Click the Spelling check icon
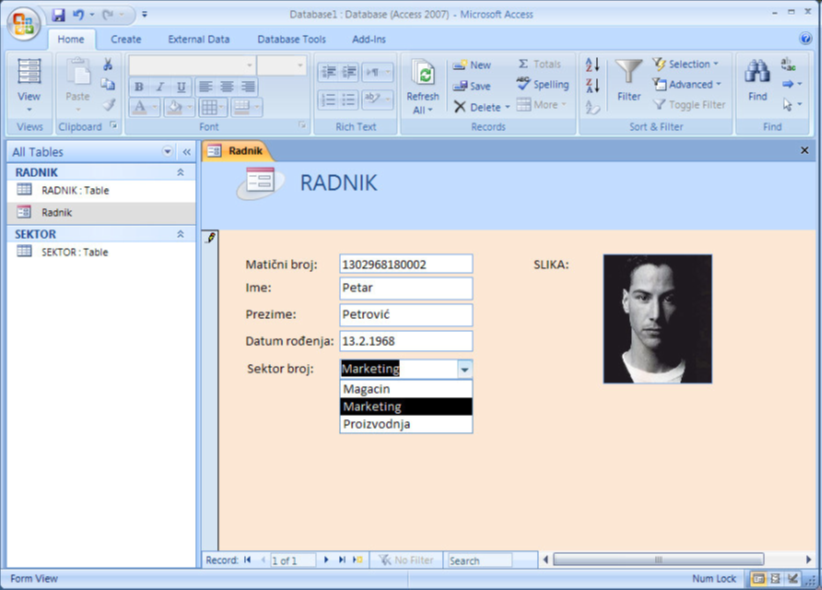822x590 pixels. [542, 85]
